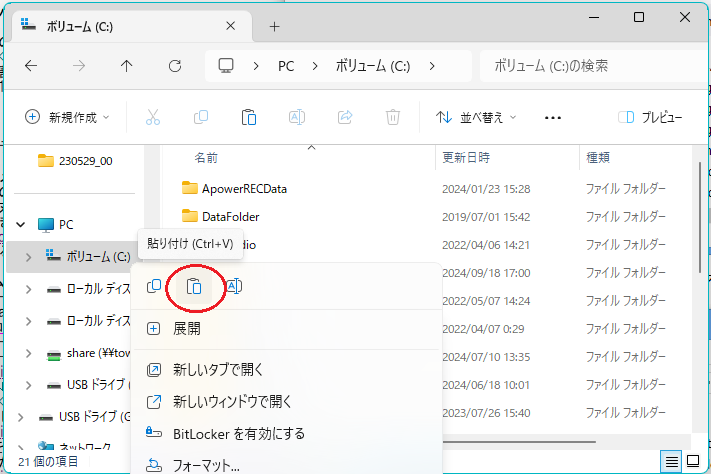Click the Copy icon in the toolbar
This screenshot has width=711, height=474.
[x=201, y=117]
